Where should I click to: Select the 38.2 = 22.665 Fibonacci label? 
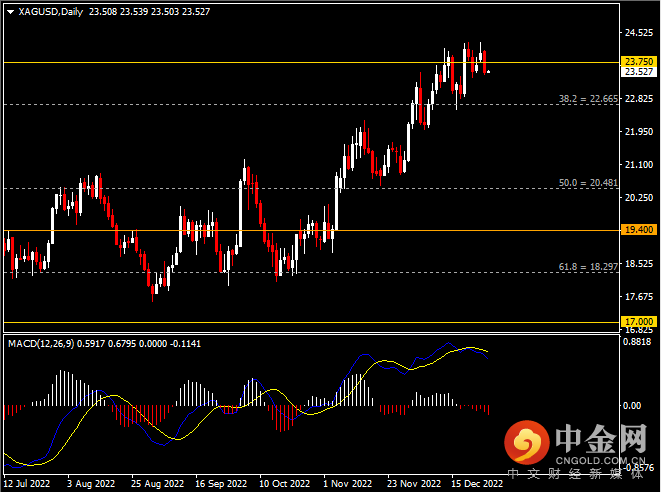coord(588,99)
